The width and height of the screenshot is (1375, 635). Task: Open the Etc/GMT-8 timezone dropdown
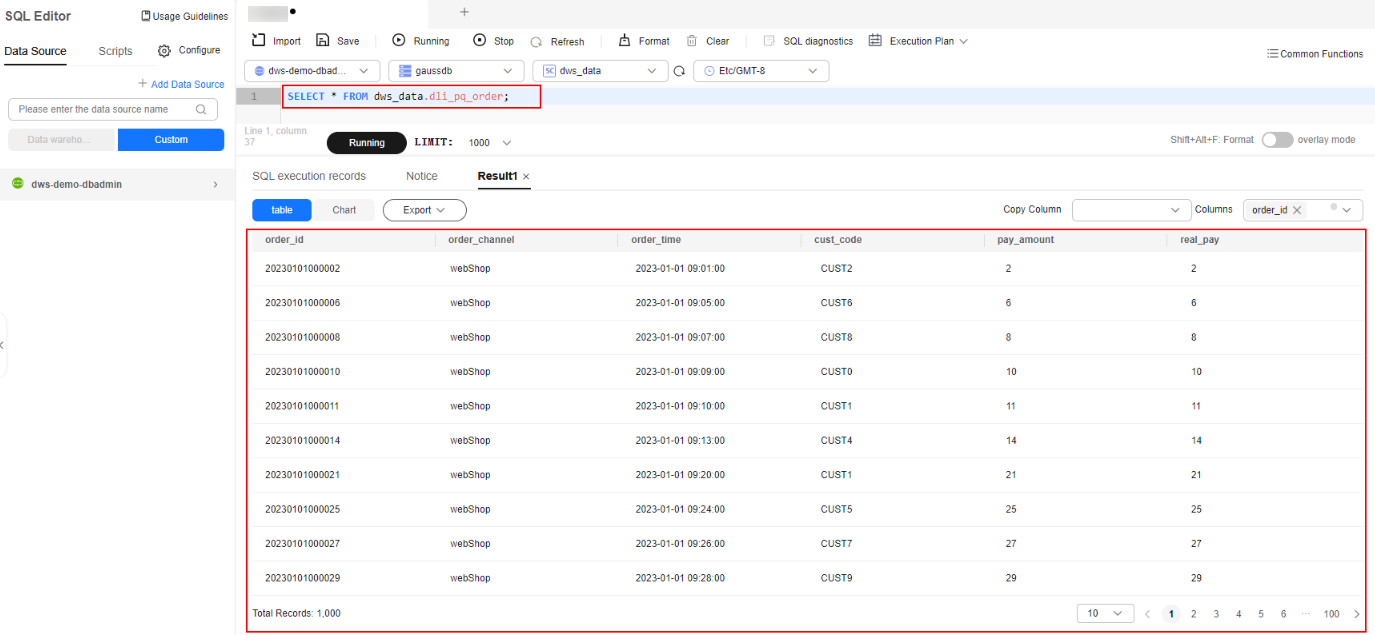(762, 71)
